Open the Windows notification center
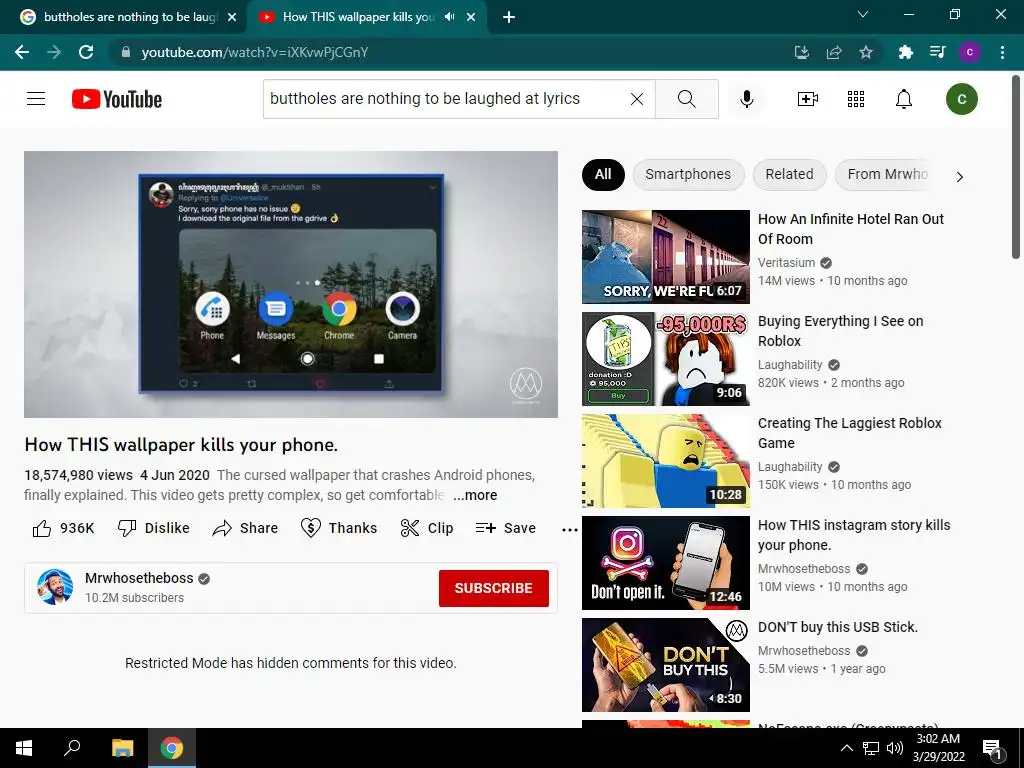This screenshot has height=768, width=1024. tap(992, 749)
